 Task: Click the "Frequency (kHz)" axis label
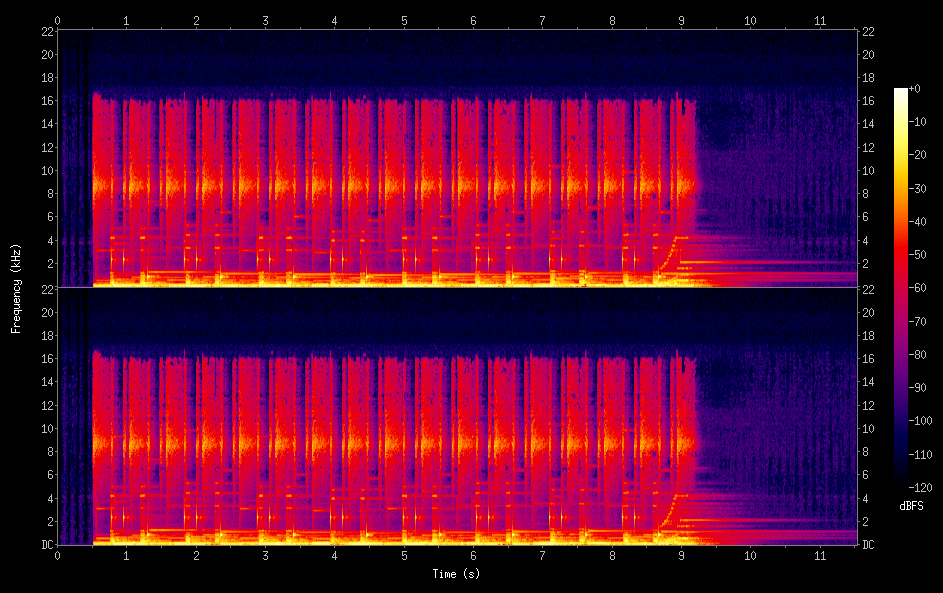(x=16, y=288)
